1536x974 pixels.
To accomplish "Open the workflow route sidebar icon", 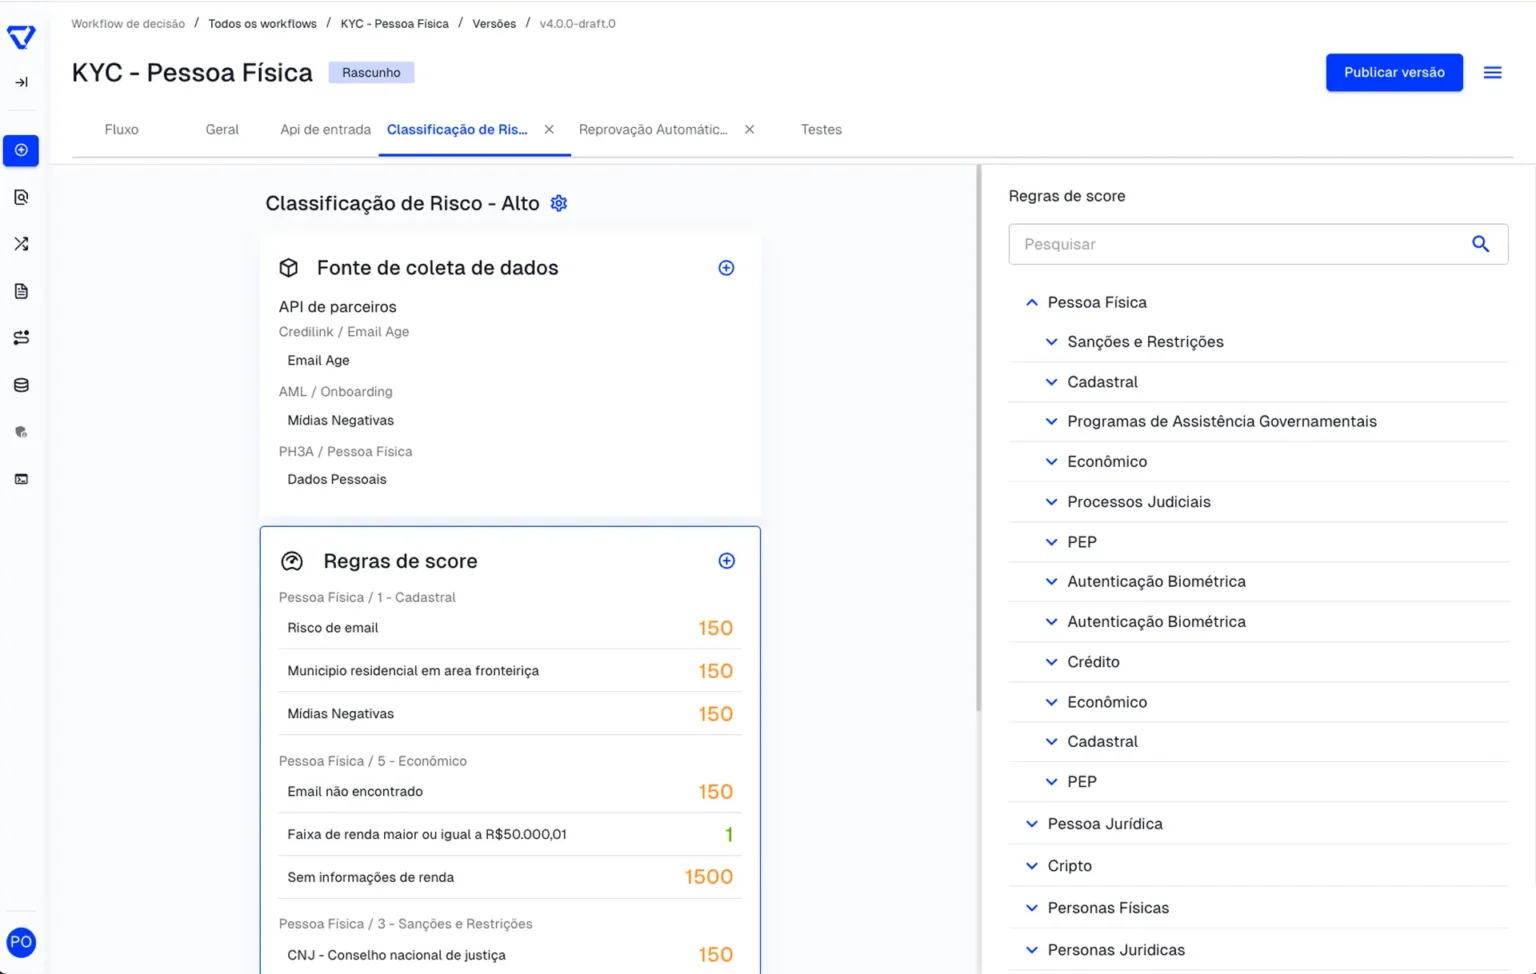I will coord(21,338).
